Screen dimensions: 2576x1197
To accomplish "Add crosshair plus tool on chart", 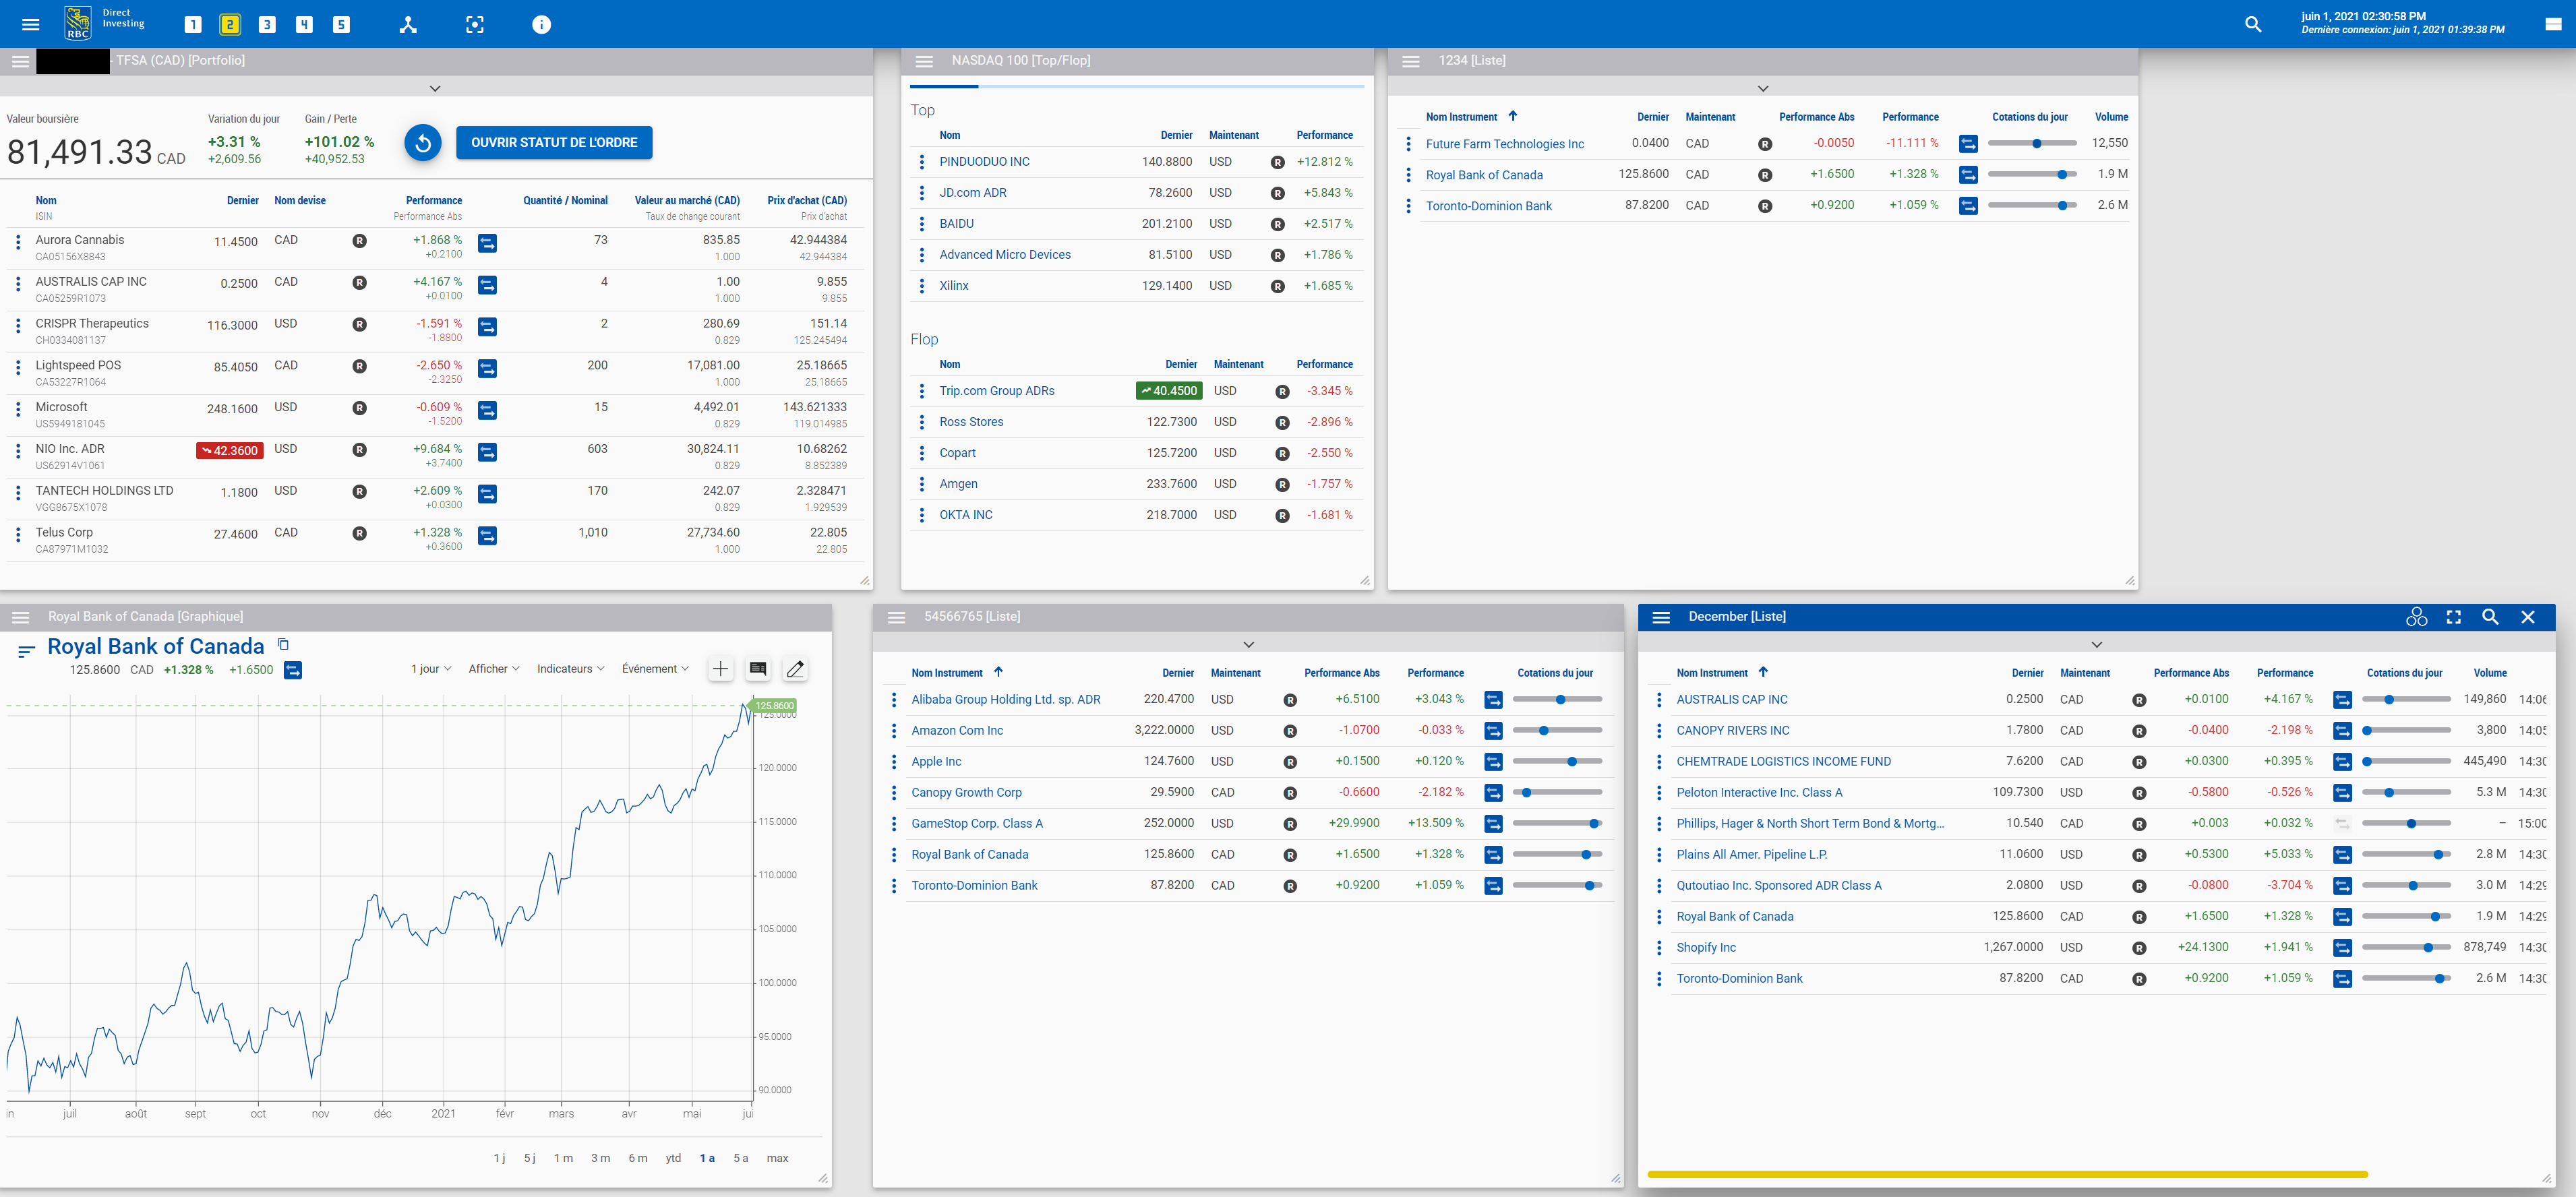I will pos(720,669).
